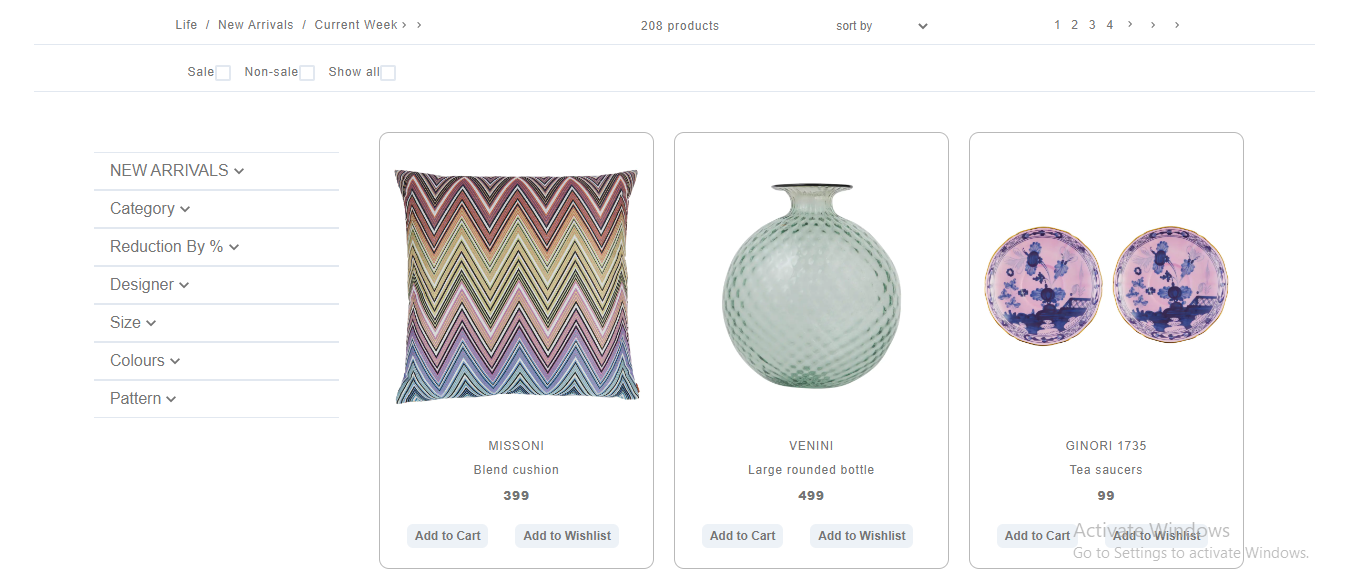This screenshot has height=588, width=1346.
Task: Add Ginori 1735 tea saucers to Cart
Action: click(x=1037, y=535)
